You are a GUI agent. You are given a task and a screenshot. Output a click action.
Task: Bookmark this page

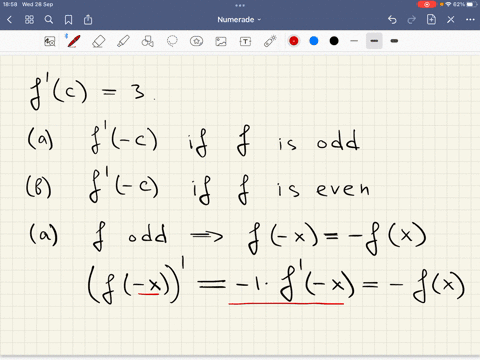[x=68, y=20]
